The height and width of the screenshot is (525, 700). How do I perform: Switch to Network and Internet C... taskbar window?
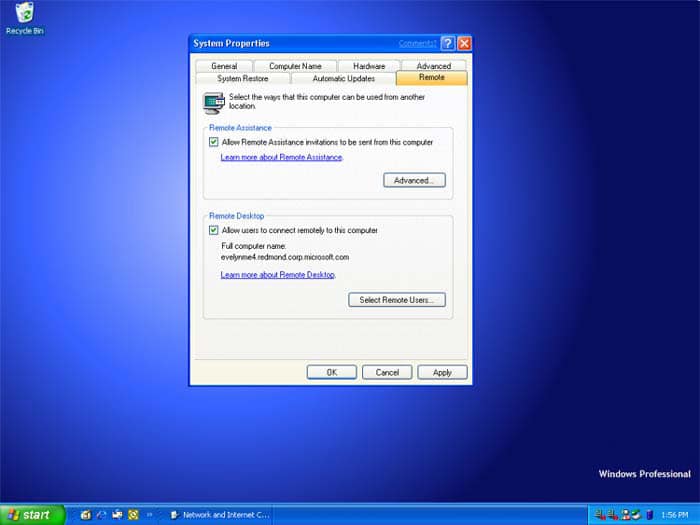click(x=220, y=515)
